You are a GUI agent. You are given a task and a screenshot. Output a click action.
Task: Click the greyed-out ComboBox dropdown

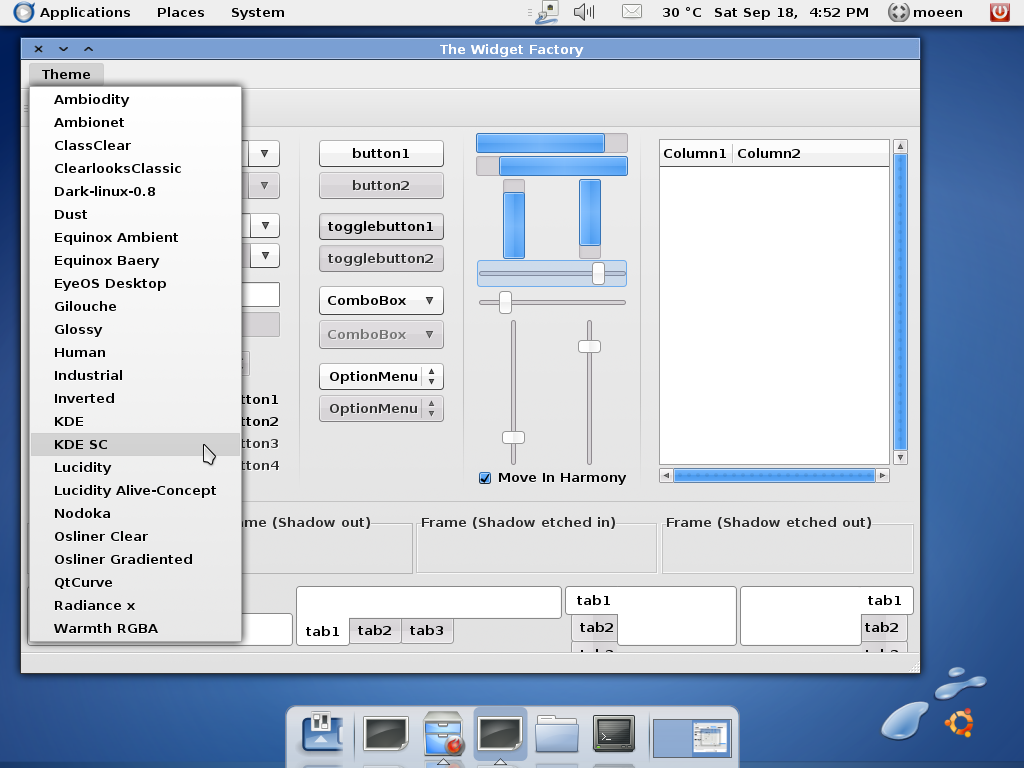click(381, 334)
